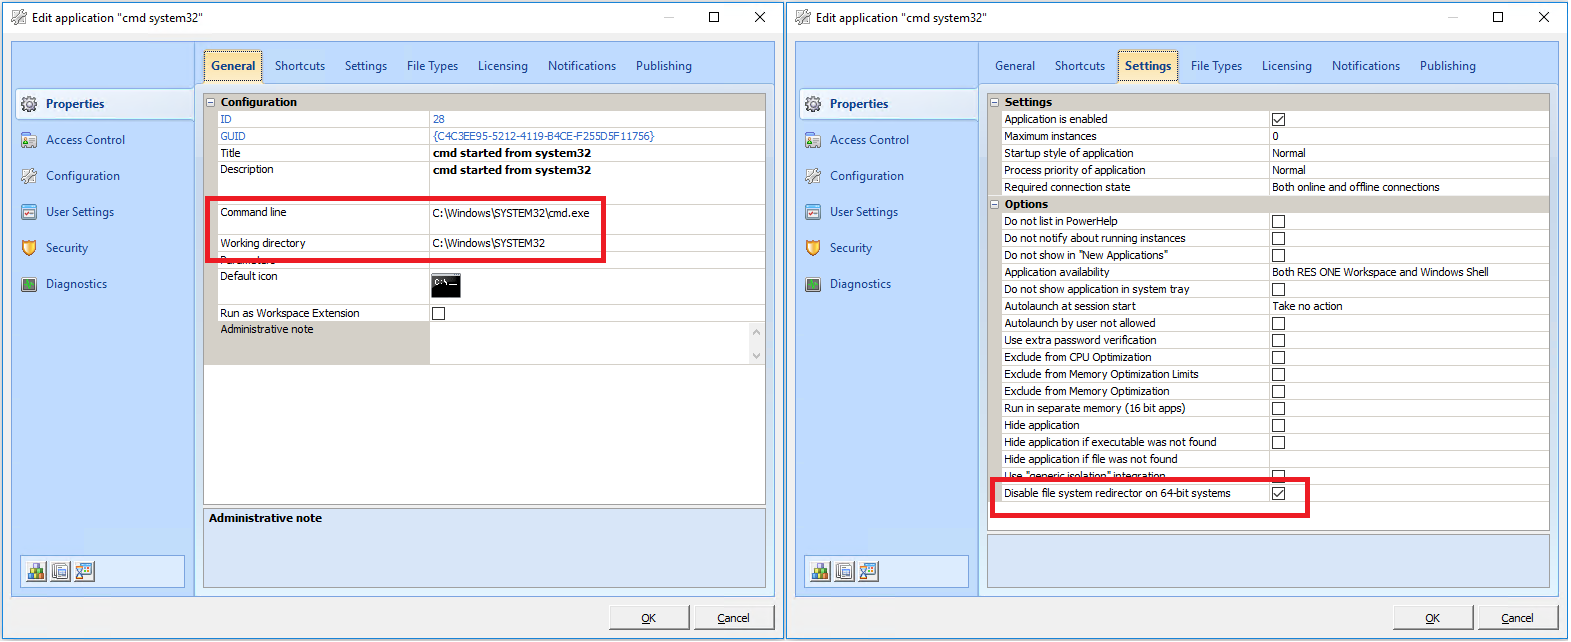Open Access Control in the left dialog sidebar
This screenshot has width=1571, height=642.
(85, 140)
